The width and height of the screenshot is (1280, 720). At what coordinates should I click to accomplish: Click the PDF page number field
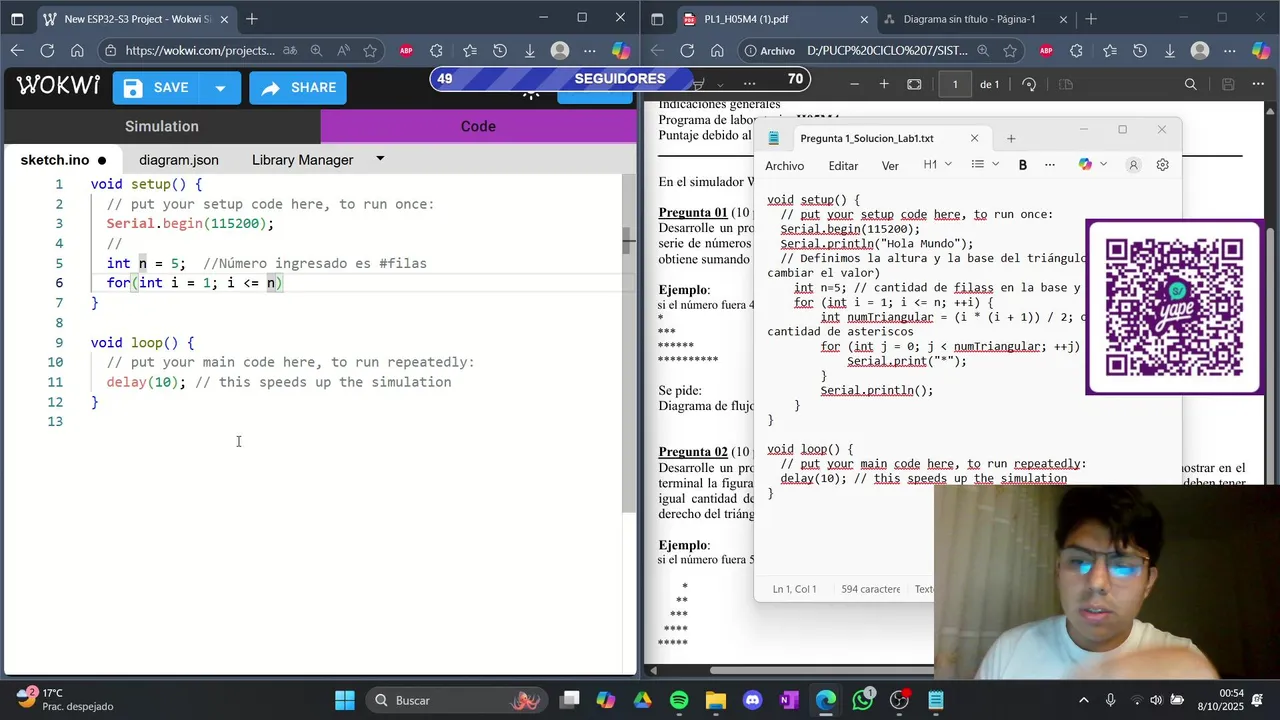[955, 85]
